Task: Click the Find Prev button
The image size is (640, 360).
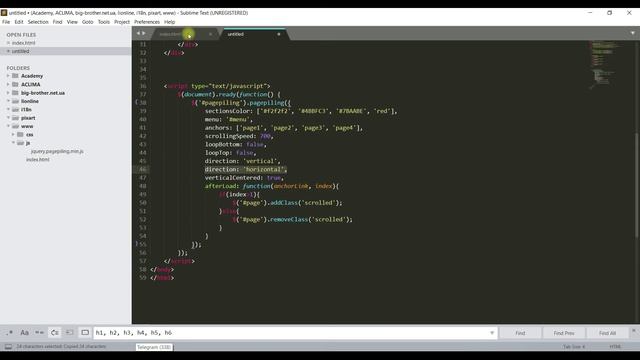Action: (564, 333)
